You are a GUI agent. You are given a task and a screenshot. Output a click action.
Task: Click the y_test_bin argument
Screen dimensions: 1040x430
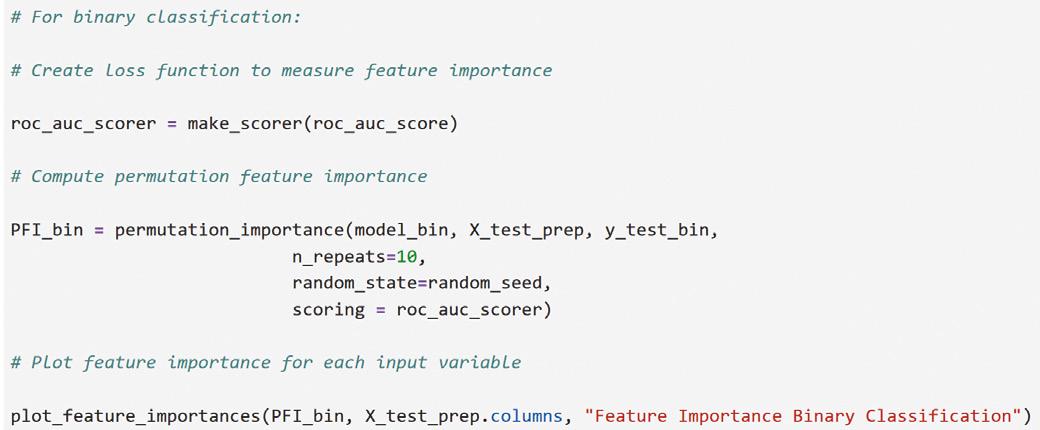[x=657, y=230]
